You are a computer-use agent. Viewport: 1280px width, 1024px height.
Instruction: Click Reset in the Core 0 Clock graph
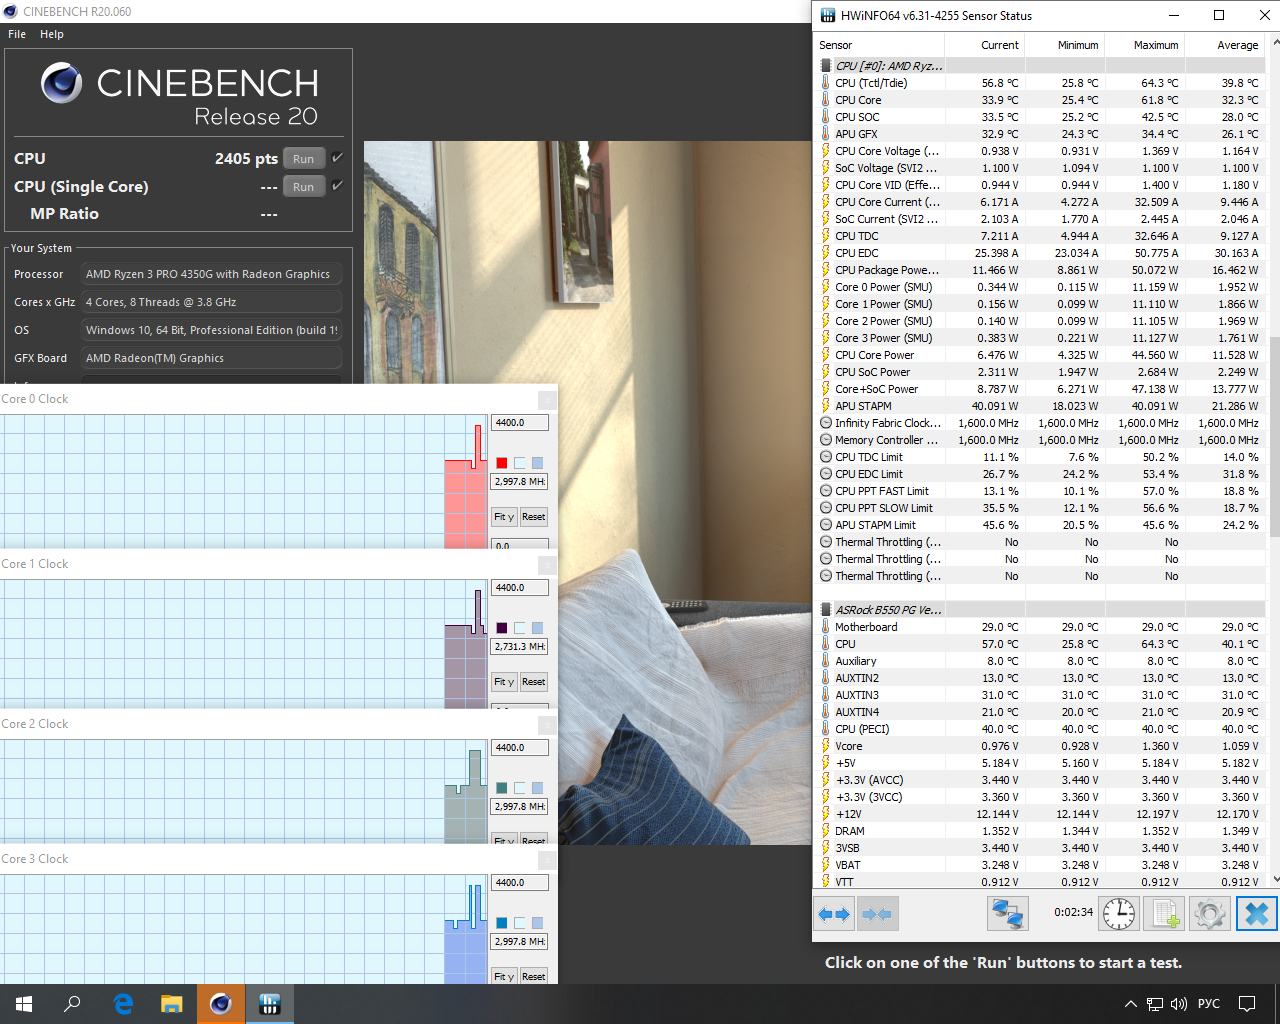(534, 517)
